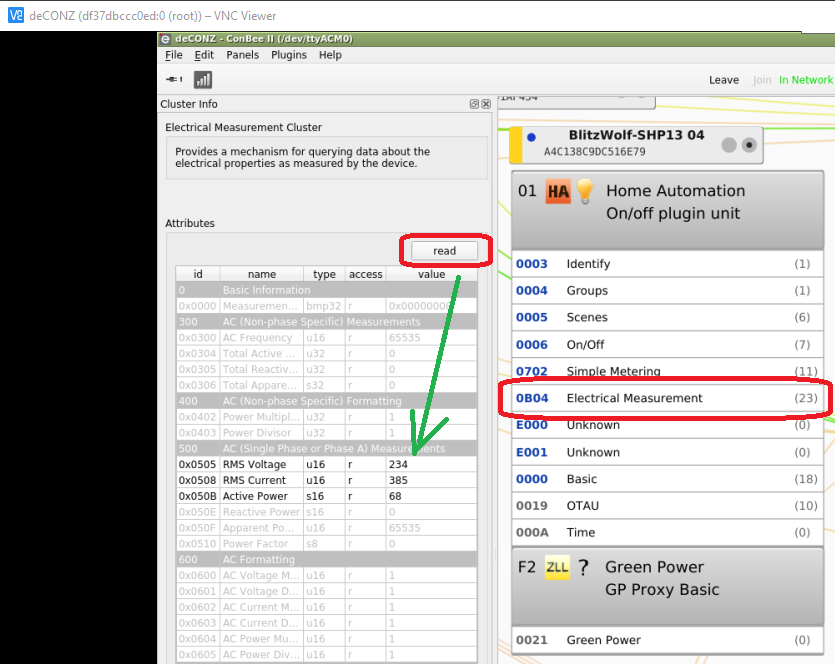Select the 0702 Simple Metering cluster
This screenshot has height=664, width=835.
[x=667, y=371]
